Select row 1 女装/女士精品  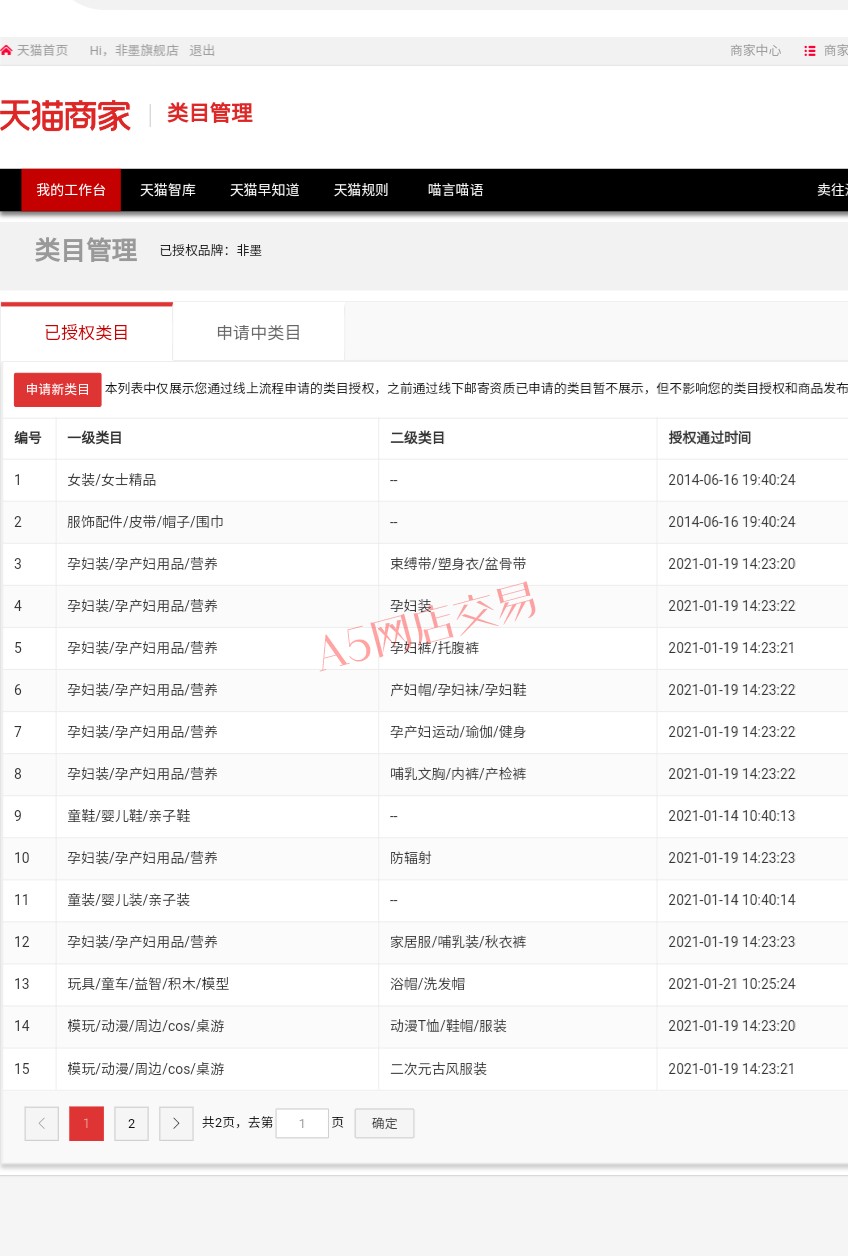[425, 480]
